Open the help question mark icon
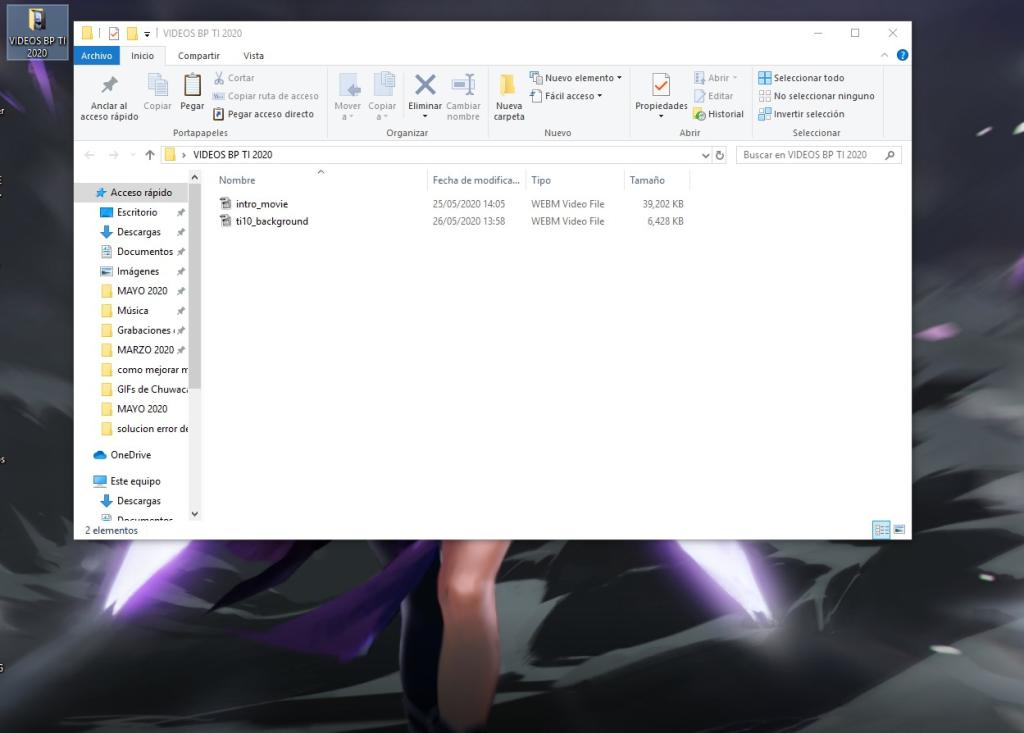1024x733 pixels. 902,56
